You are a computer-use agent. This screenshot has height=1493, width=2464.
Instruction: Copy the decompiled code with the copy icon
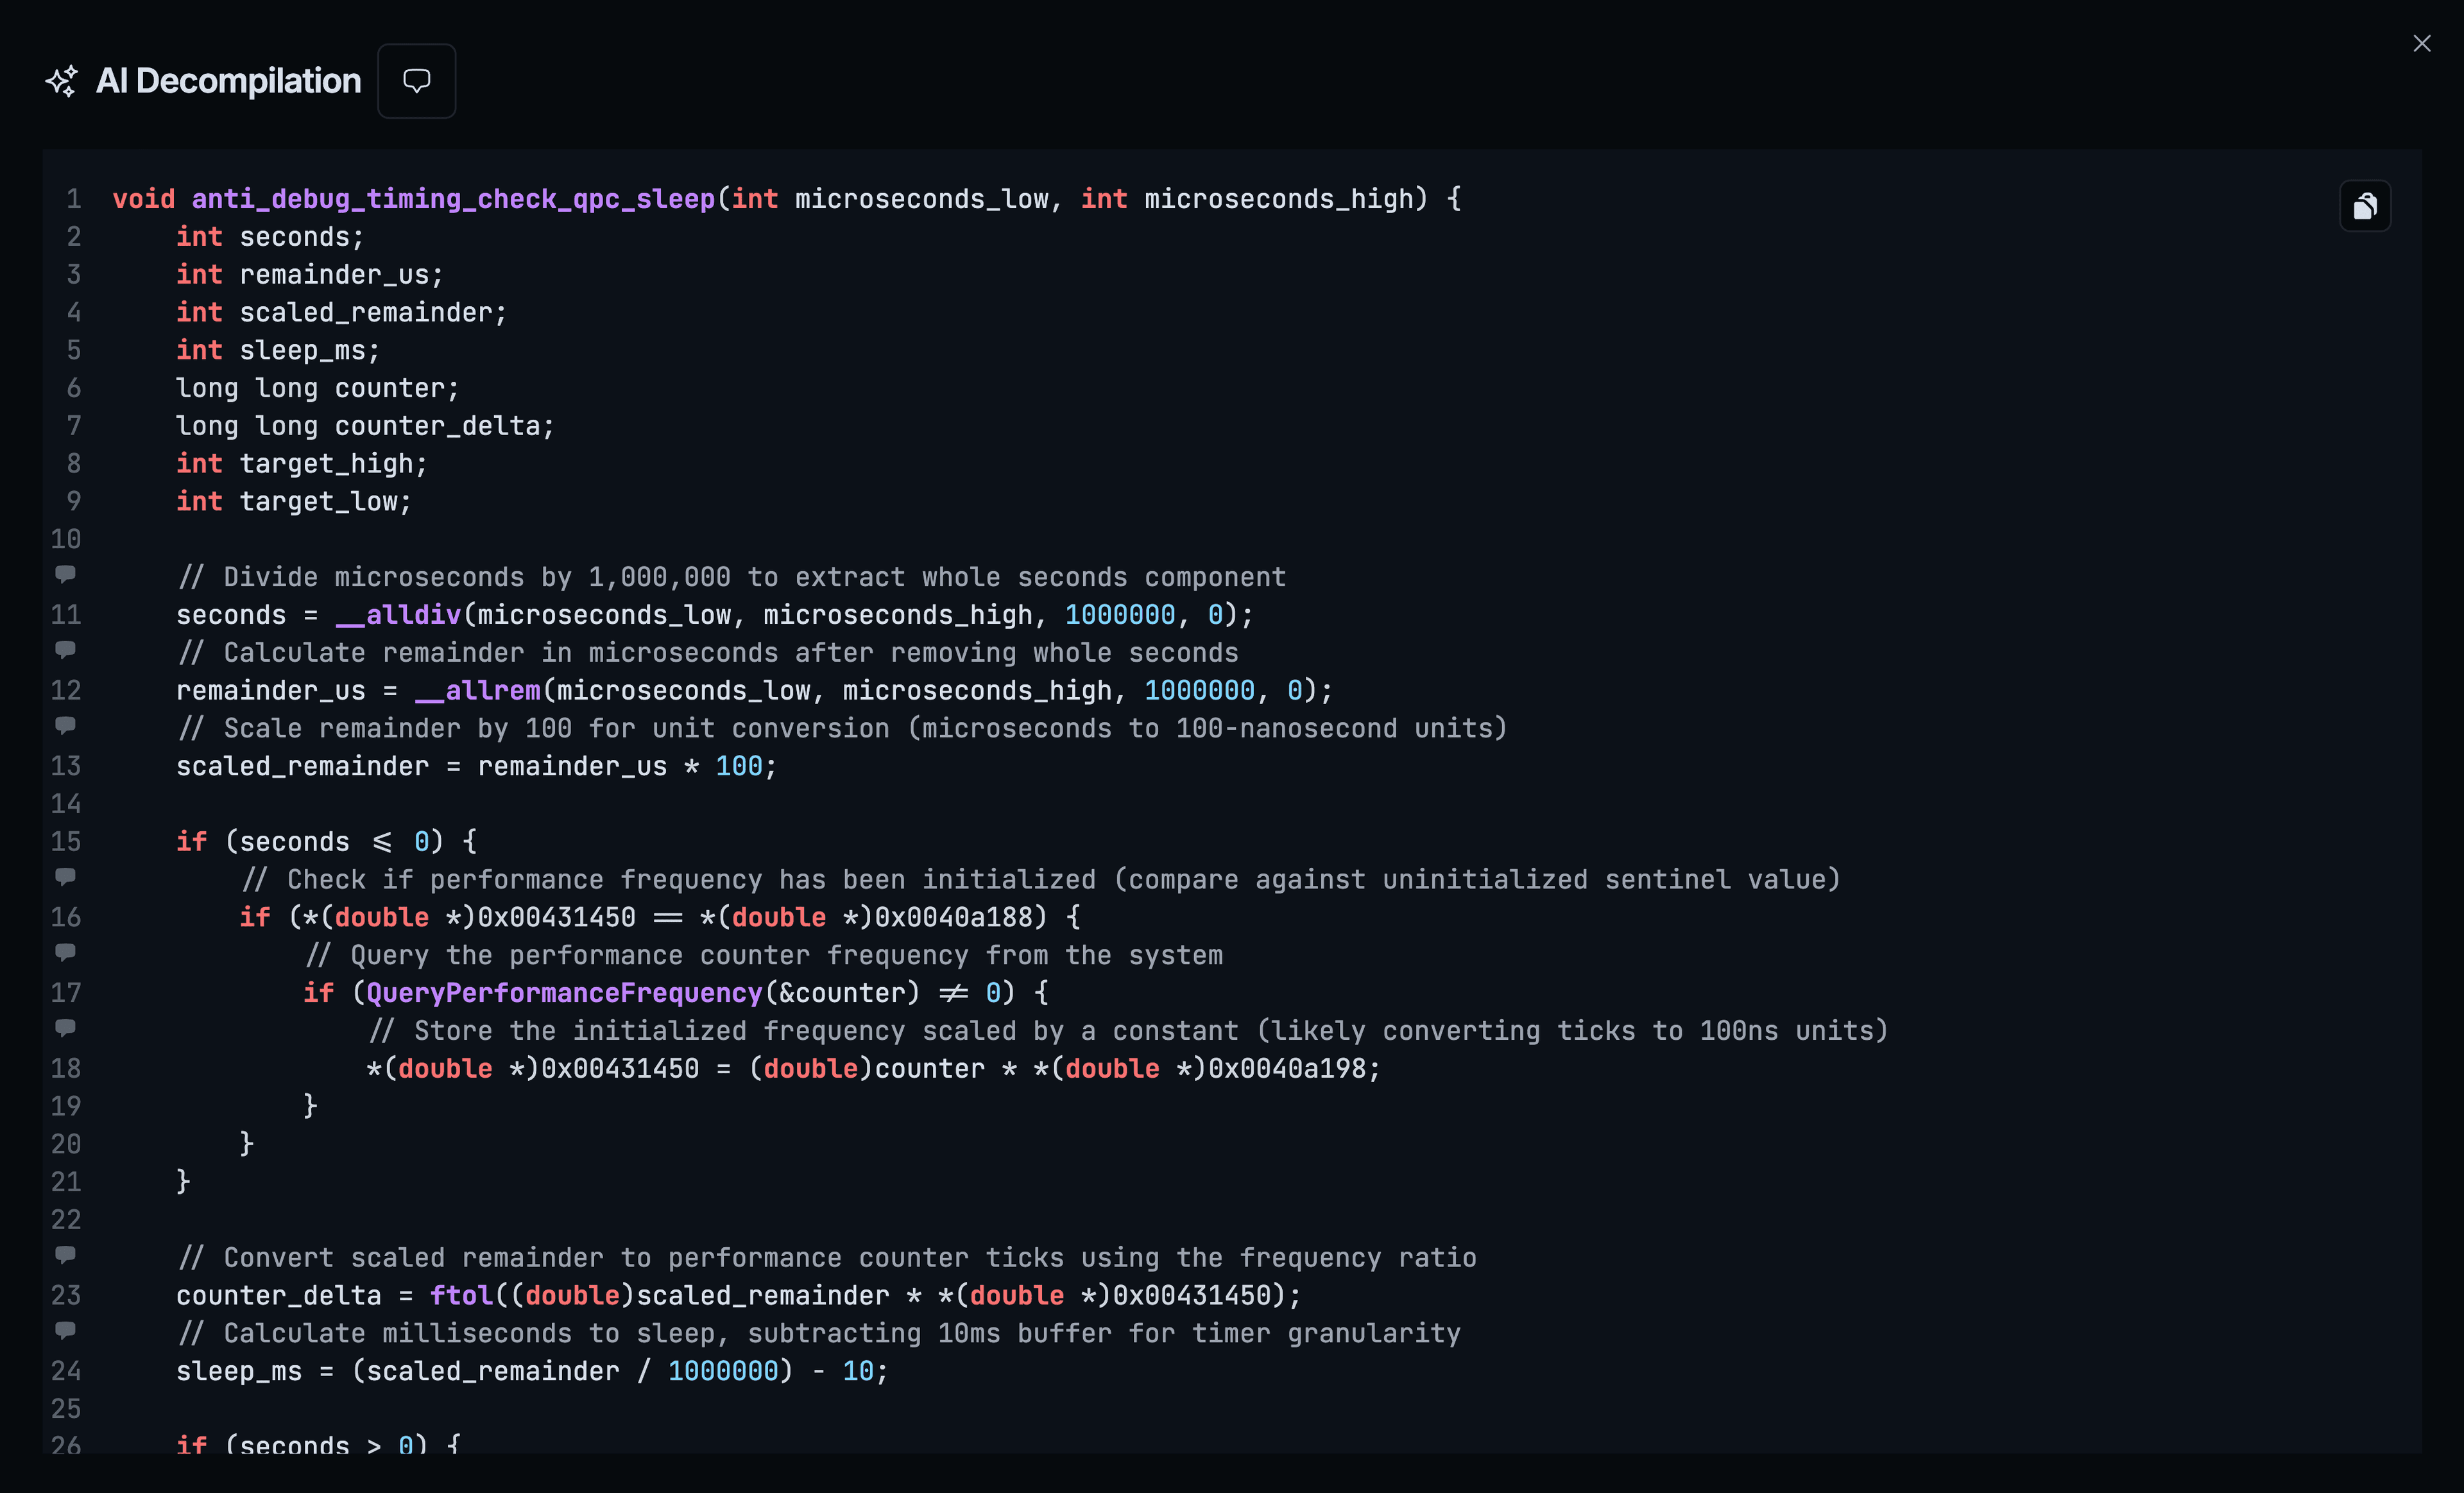(x=2365, y=206)
